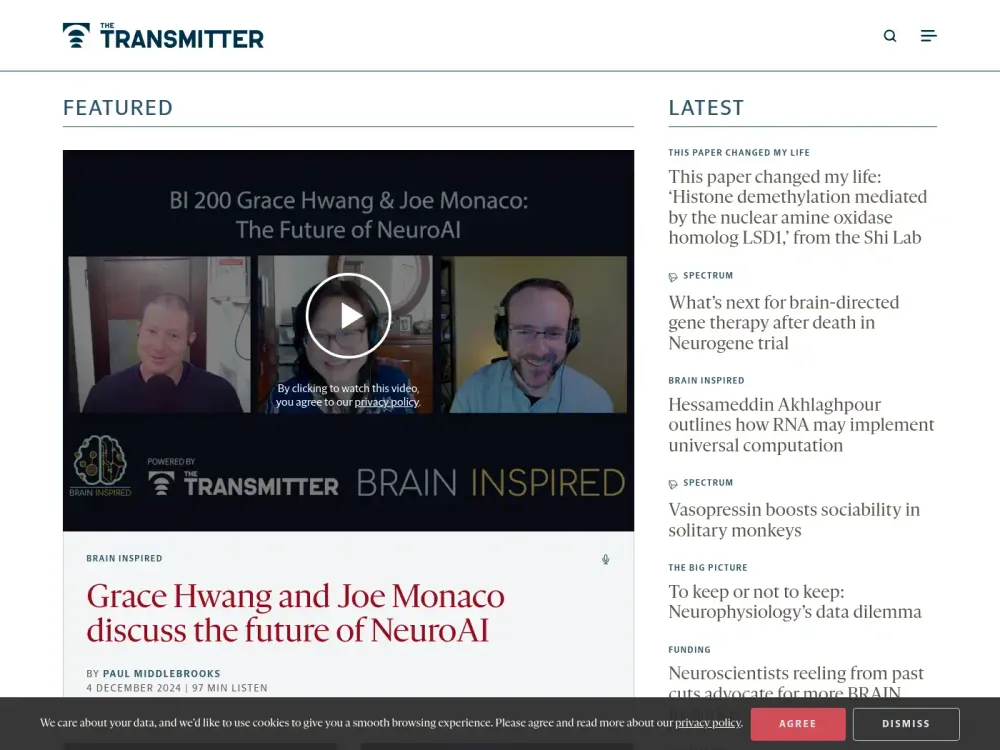The height and width of the screenshot is (750, 1000).
Task: Click the microphone podcast icon
Action: coord(605,559)
